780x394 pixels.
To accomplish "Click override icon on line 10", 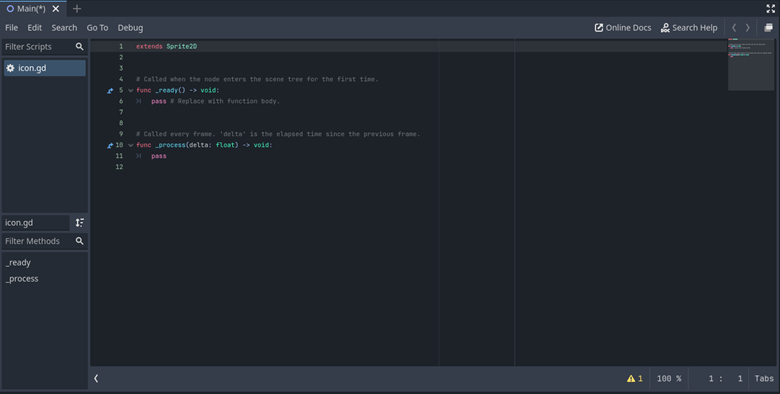I will (110, 145).
